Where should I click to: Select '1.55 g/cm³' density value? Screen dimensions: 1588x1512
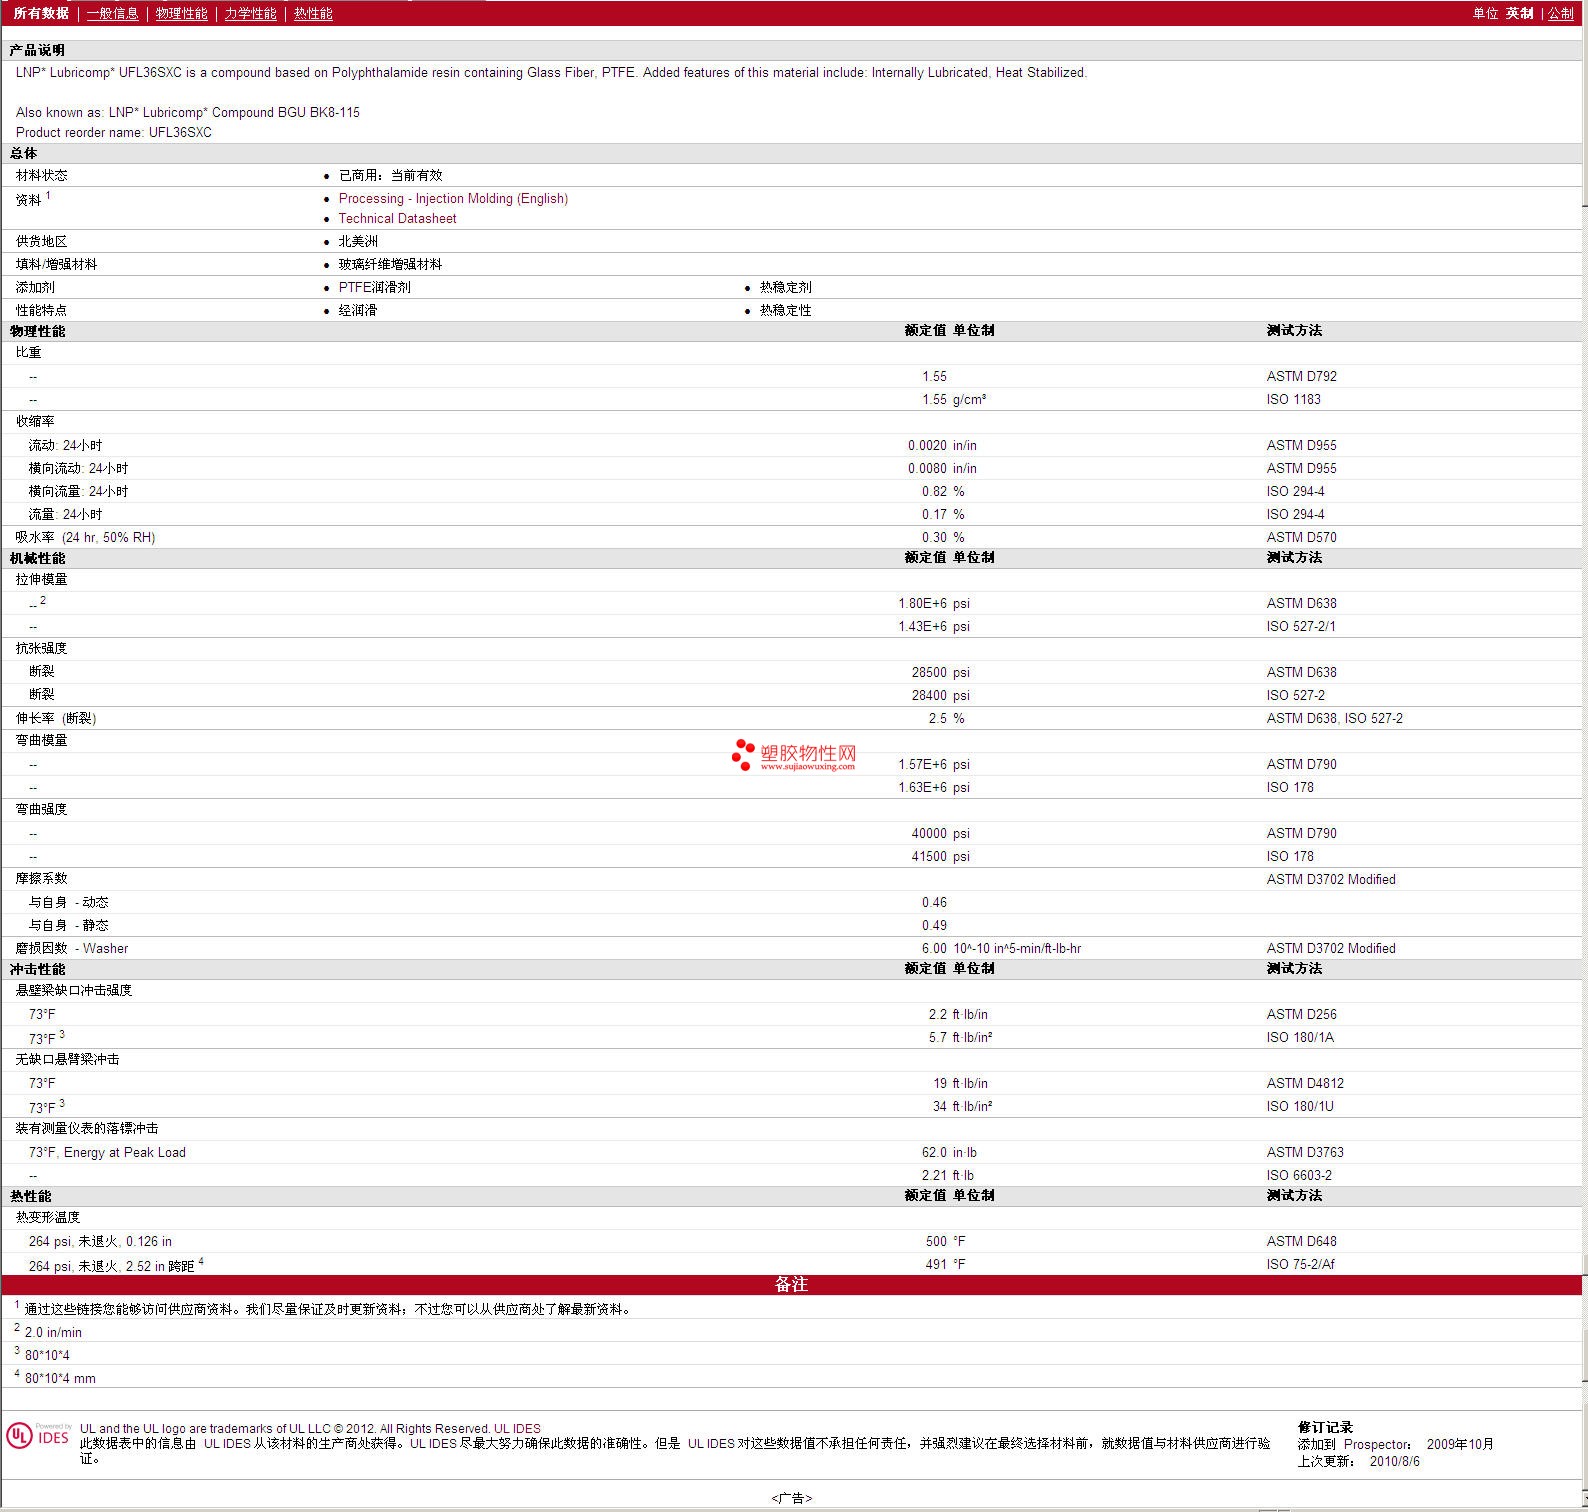954,399
